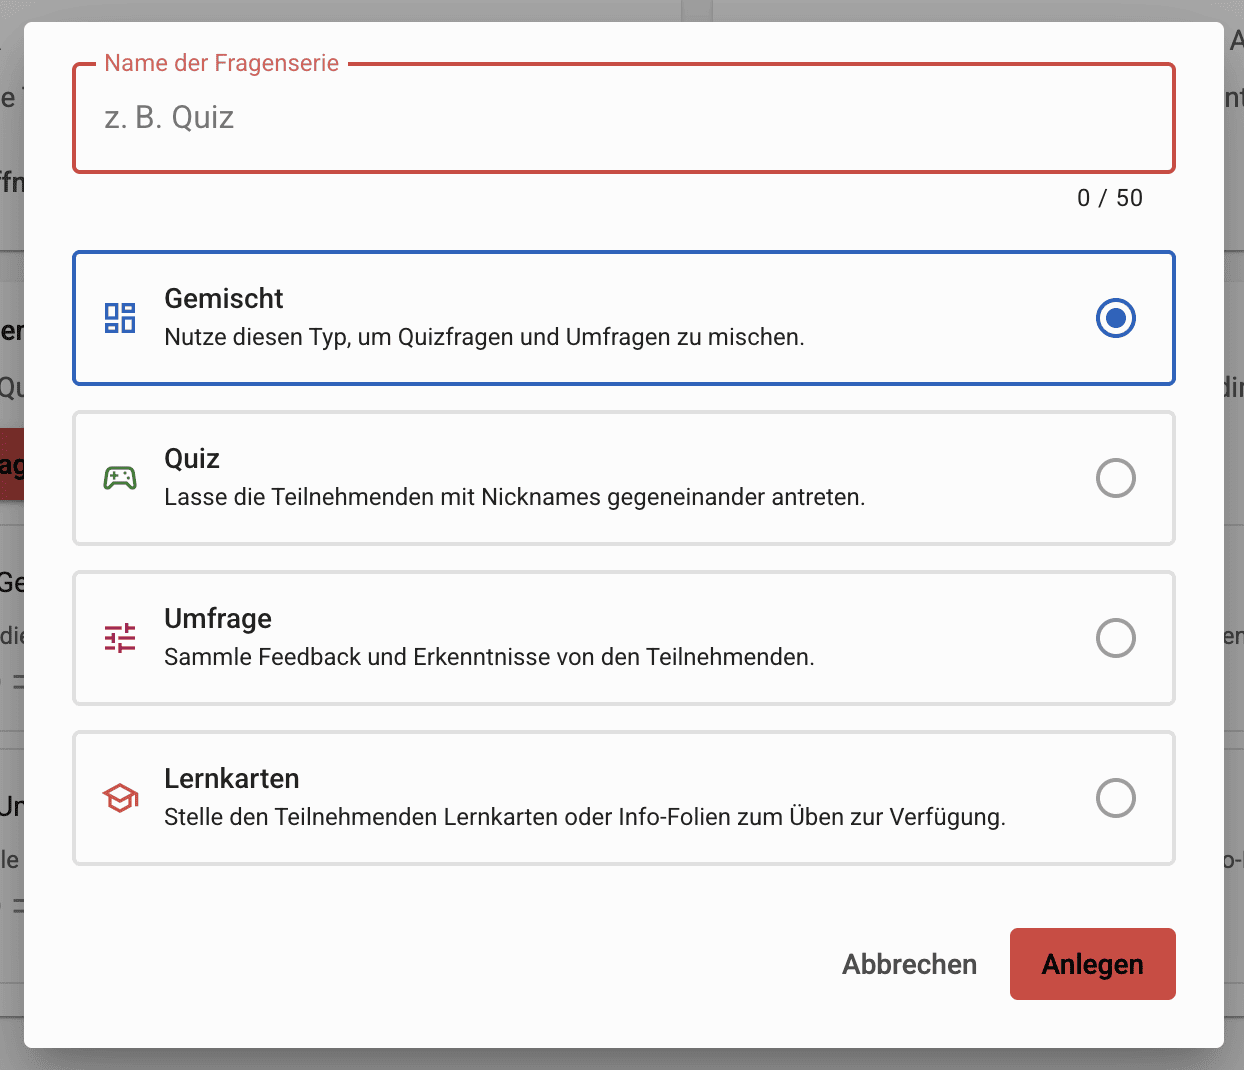1244x1070 pixels.
Task: Click the Lernkarten graduation cap icon
Action: (120, 798)
